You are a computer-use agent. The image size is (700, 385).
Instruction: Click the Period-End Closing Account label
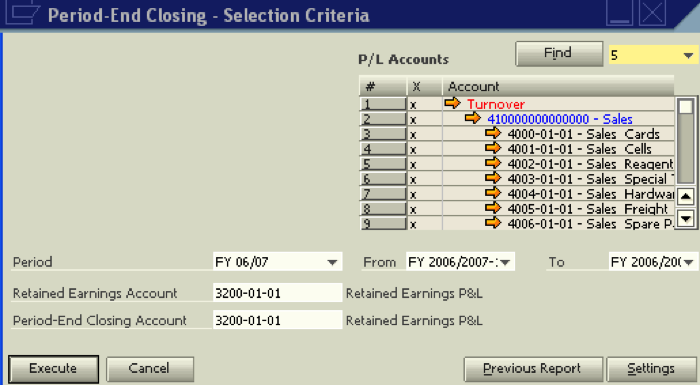pyautogui.click(x=100, y=321)
